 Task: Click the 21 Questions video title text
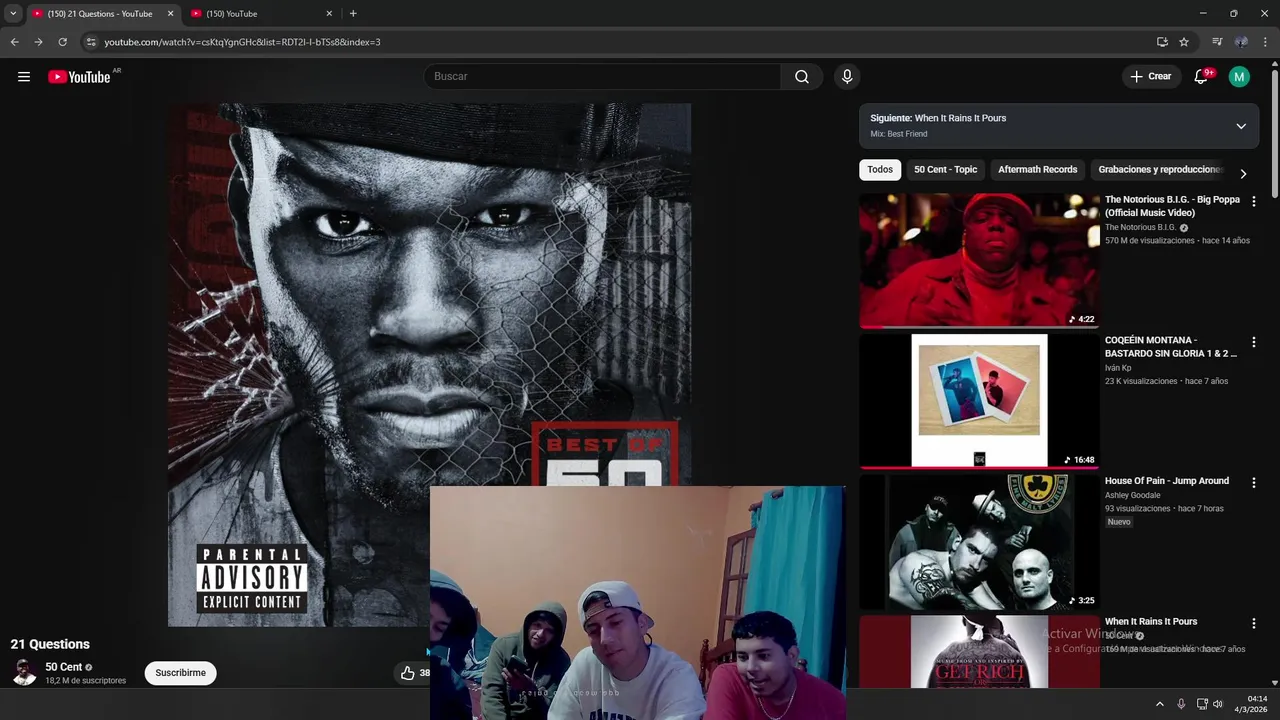coord(50,645)
